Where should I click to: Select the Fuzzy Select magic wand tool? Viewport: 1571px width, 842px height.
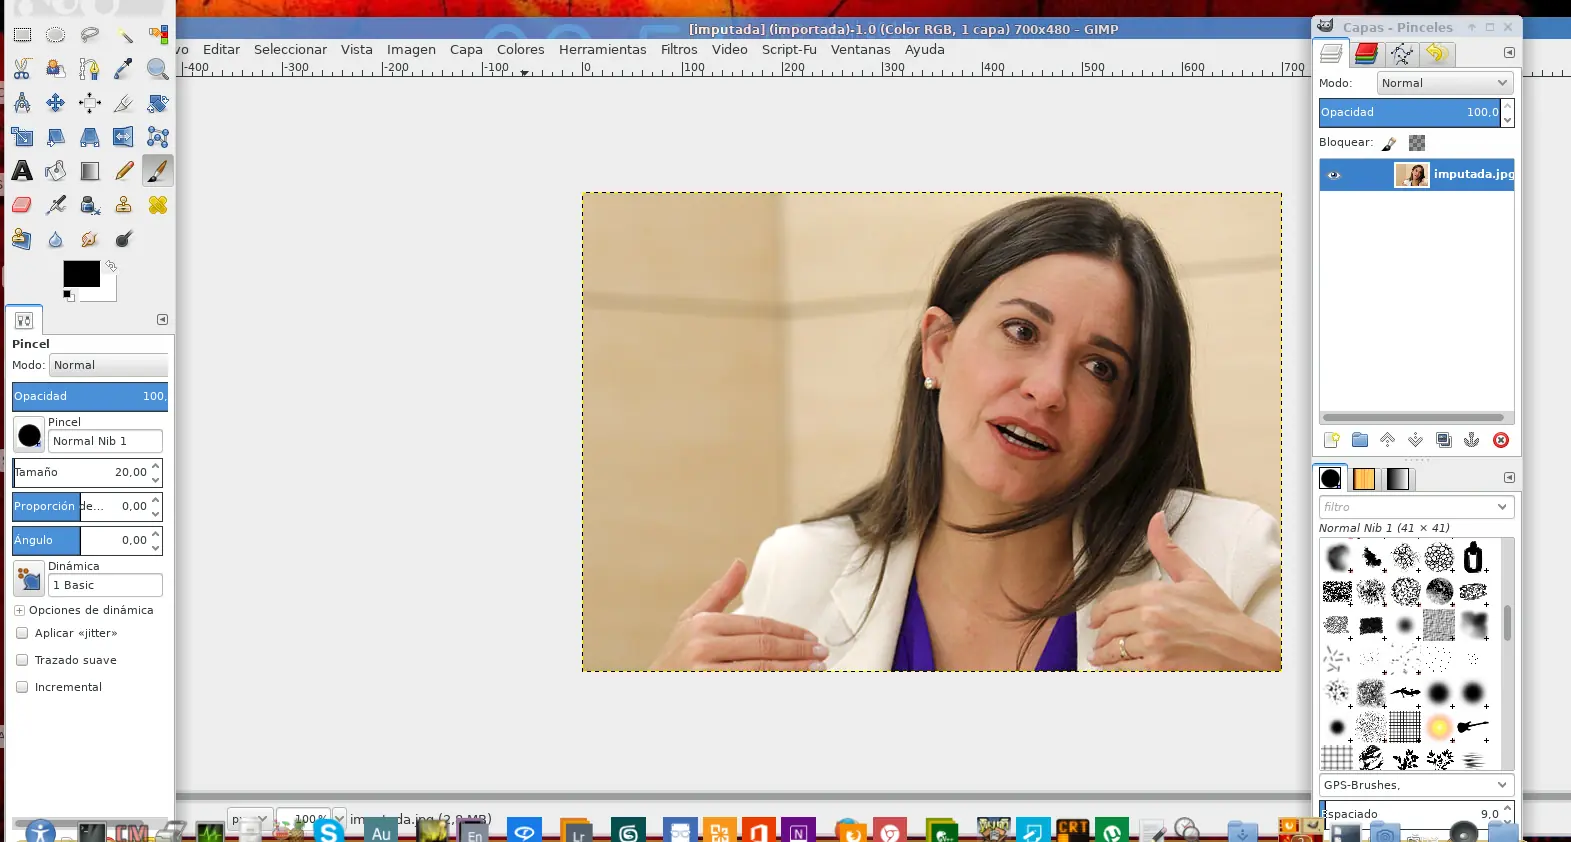pyautogui.click(x=124, y=35)
